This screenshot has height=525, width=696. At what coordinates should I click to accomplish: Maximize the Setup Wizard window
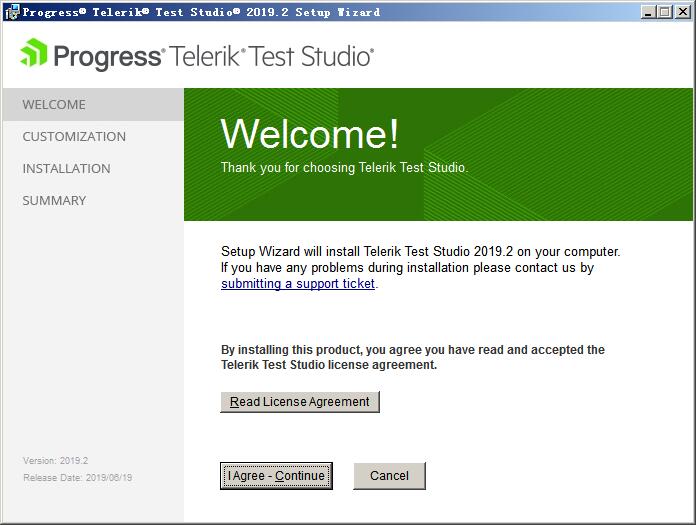click(664, 12)
